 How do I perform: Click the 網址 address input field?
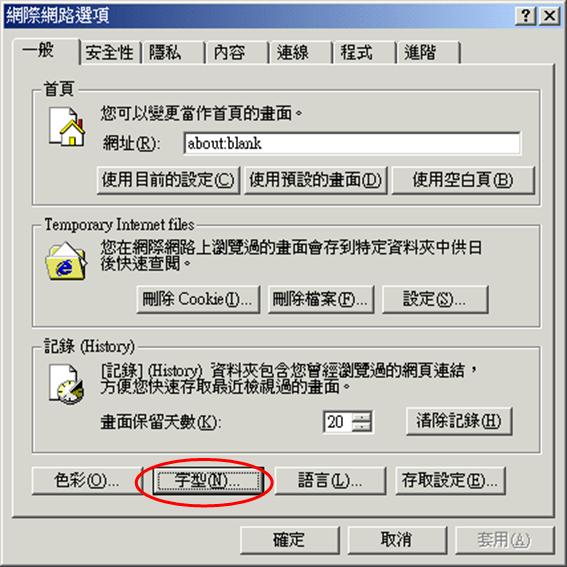pyautogui.click(x=352, y=143)
